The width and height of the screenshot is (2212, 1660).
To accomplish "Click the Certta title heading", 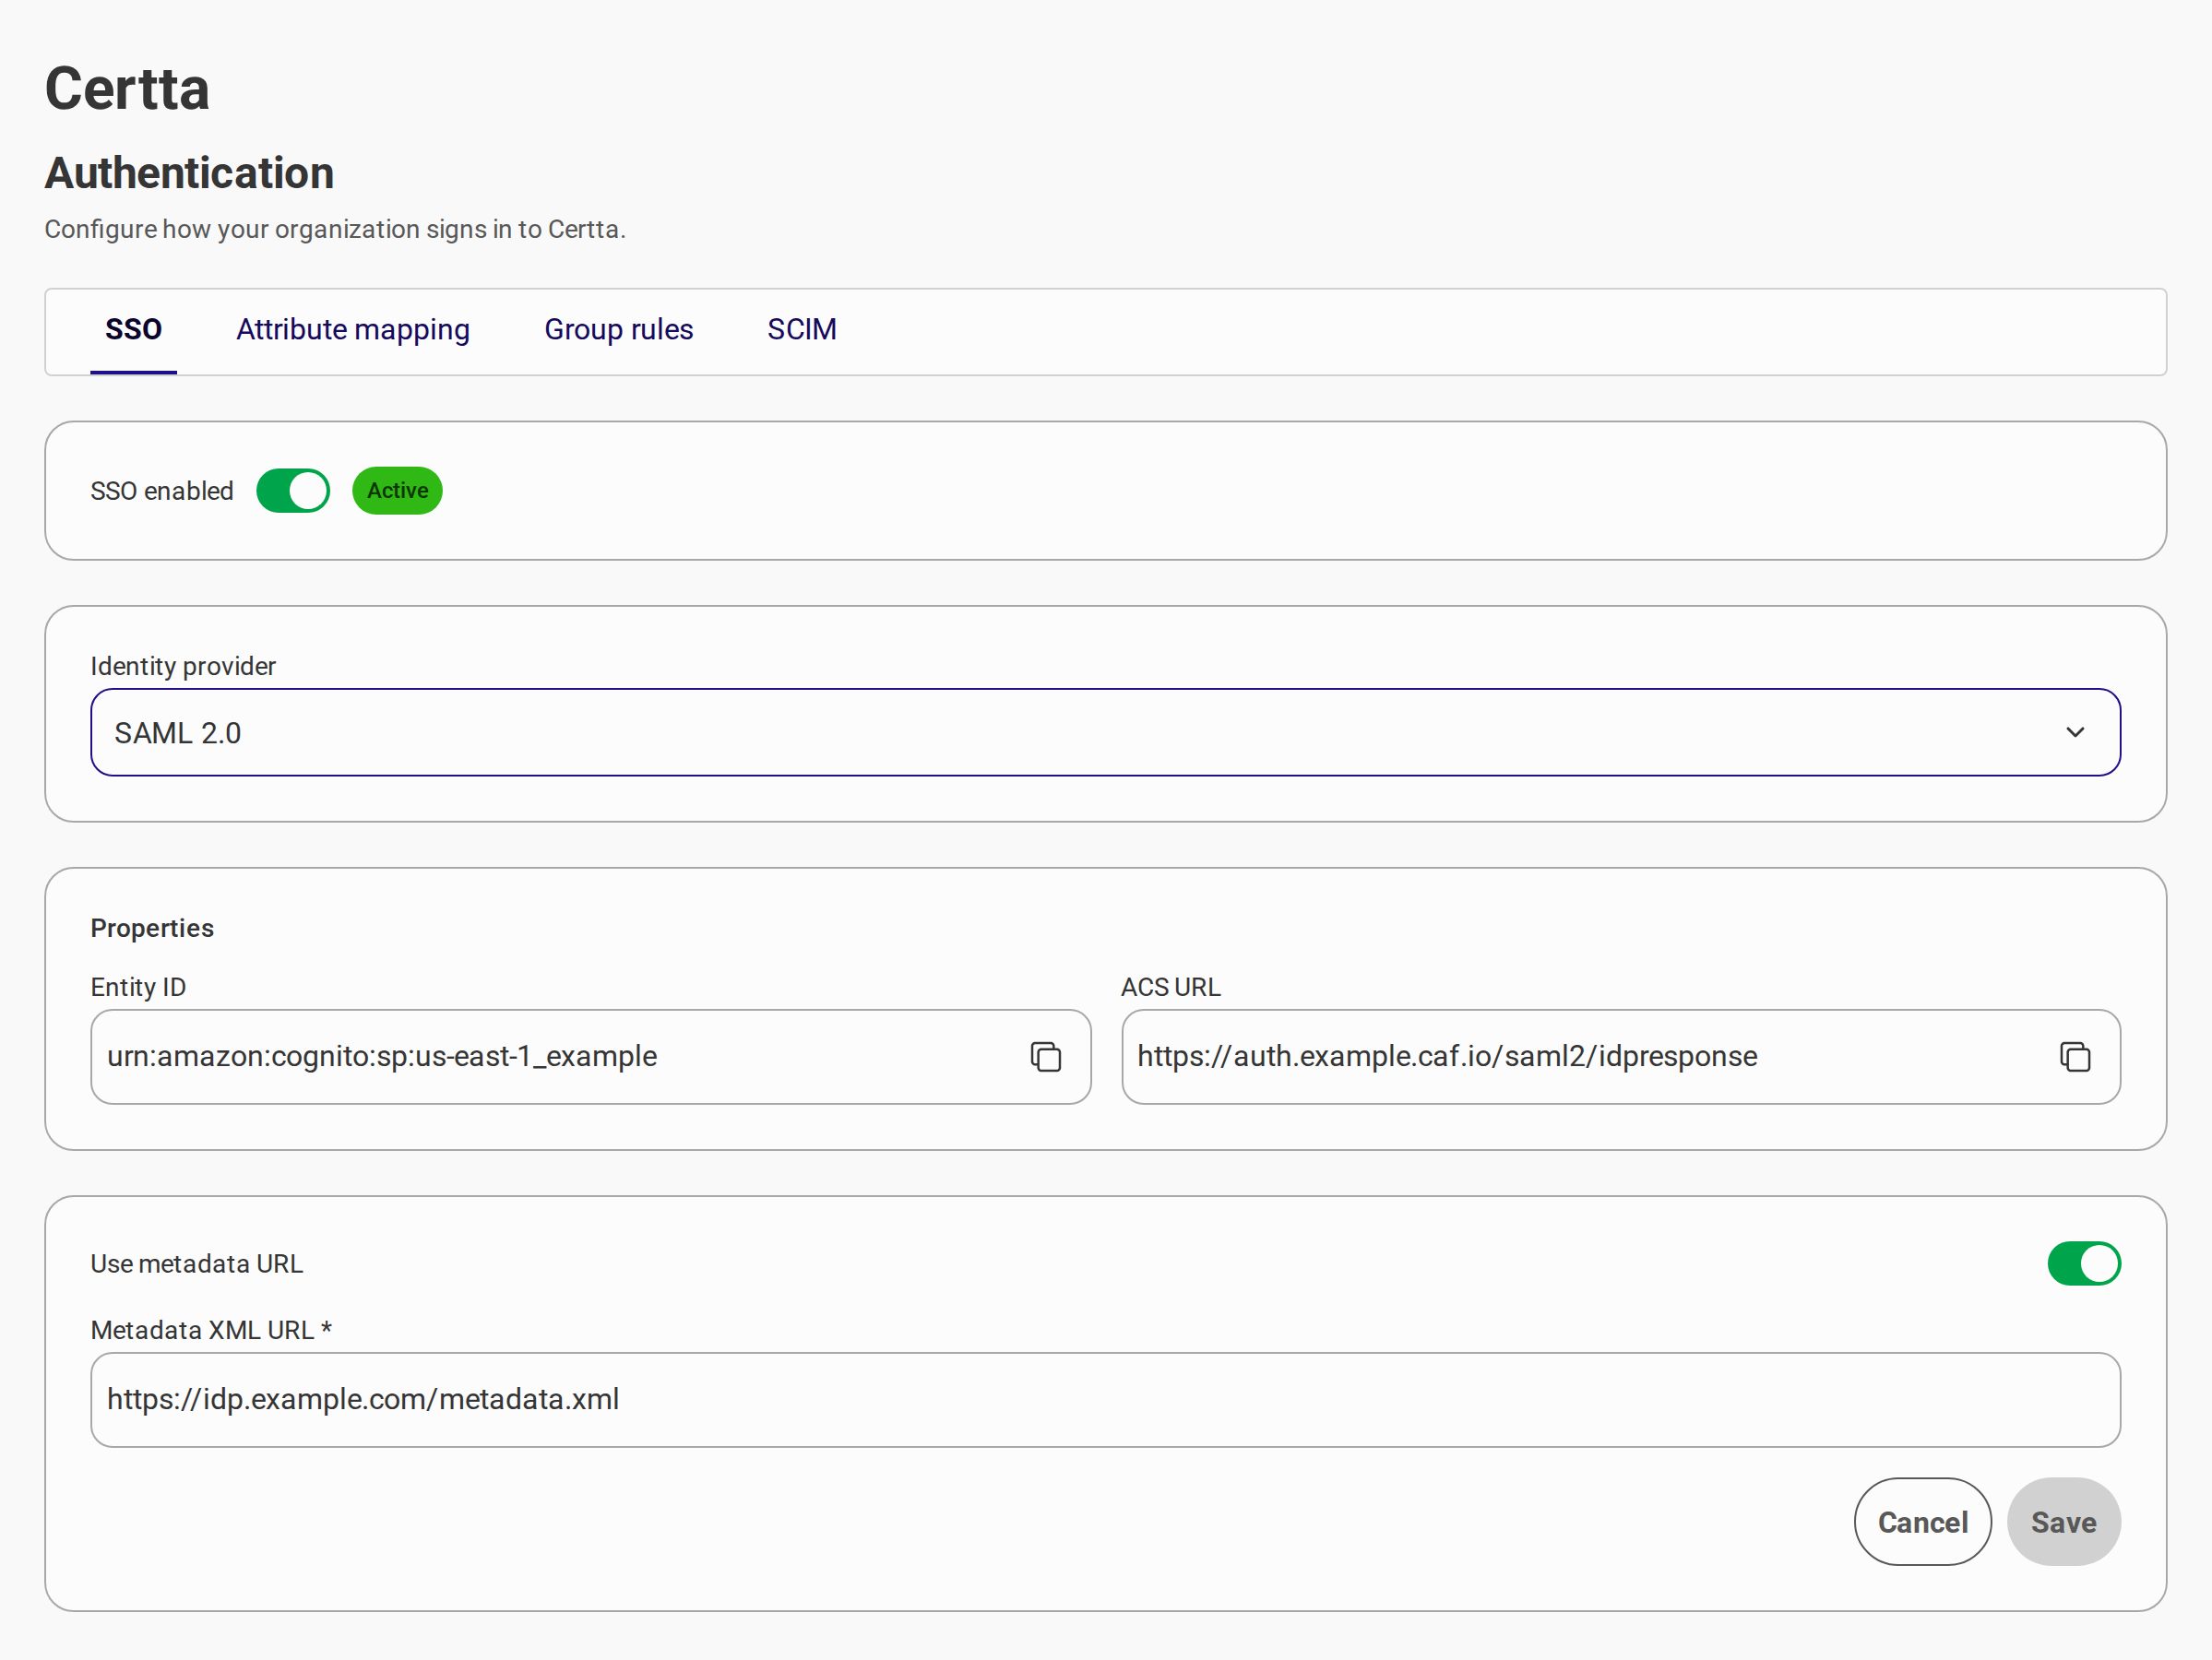I will tap(127, 89).
